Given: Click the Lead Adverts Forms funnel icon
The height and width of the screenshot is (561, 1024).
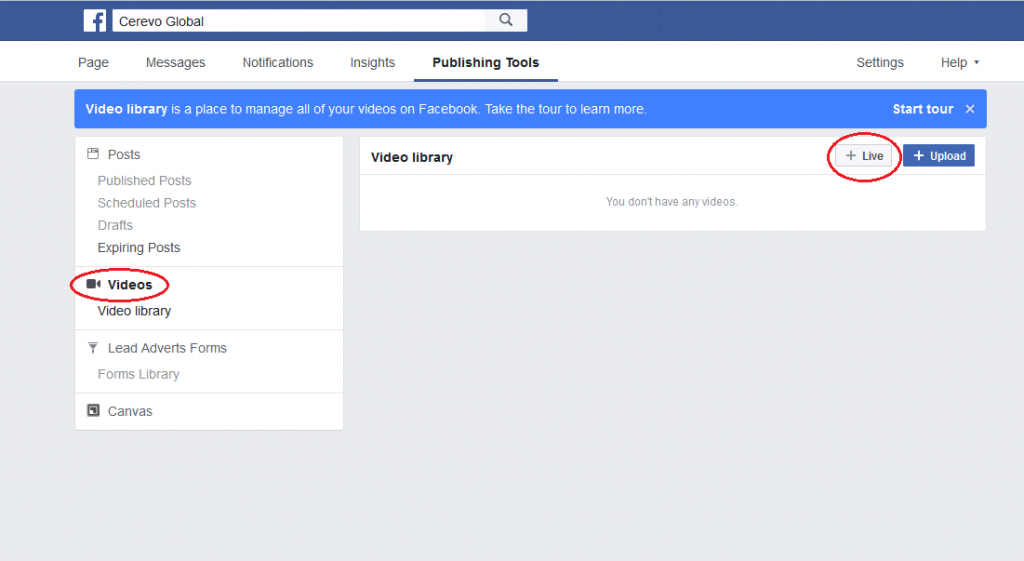Looking at the screenshot, I should coord(93,347).
